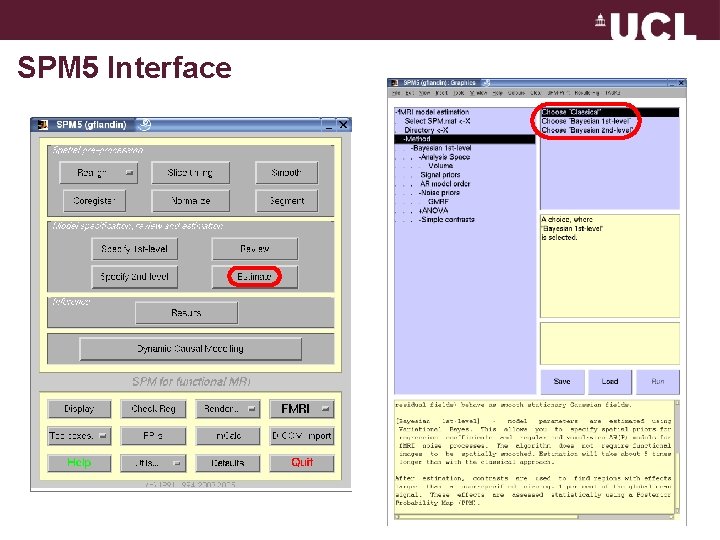The height and width of the screenshot is (540, 720).
Task: Select Choose "Bayesian 1st-level" option
Action: 586,121
